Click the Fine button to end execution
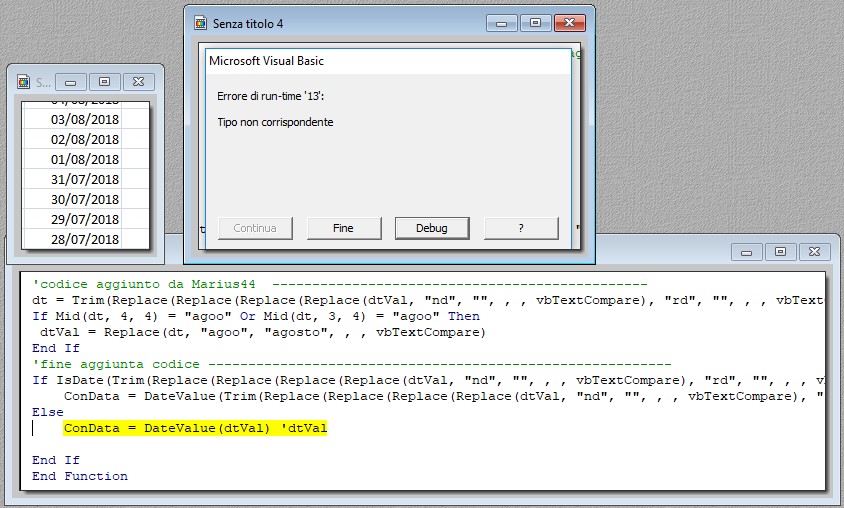 pyautogui.click(x=343, y=228)
